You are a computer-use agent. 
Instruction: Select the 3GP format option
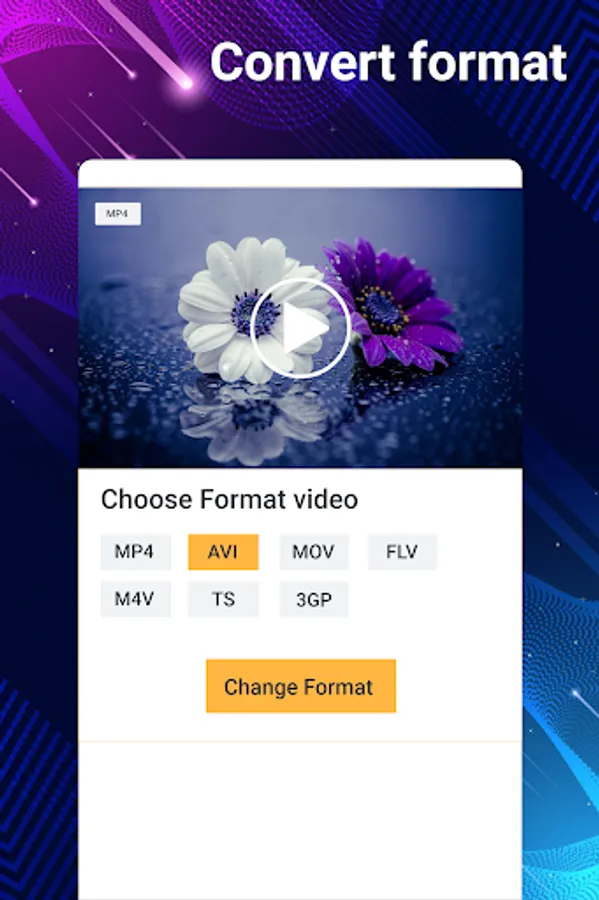[x=314, y=599]
